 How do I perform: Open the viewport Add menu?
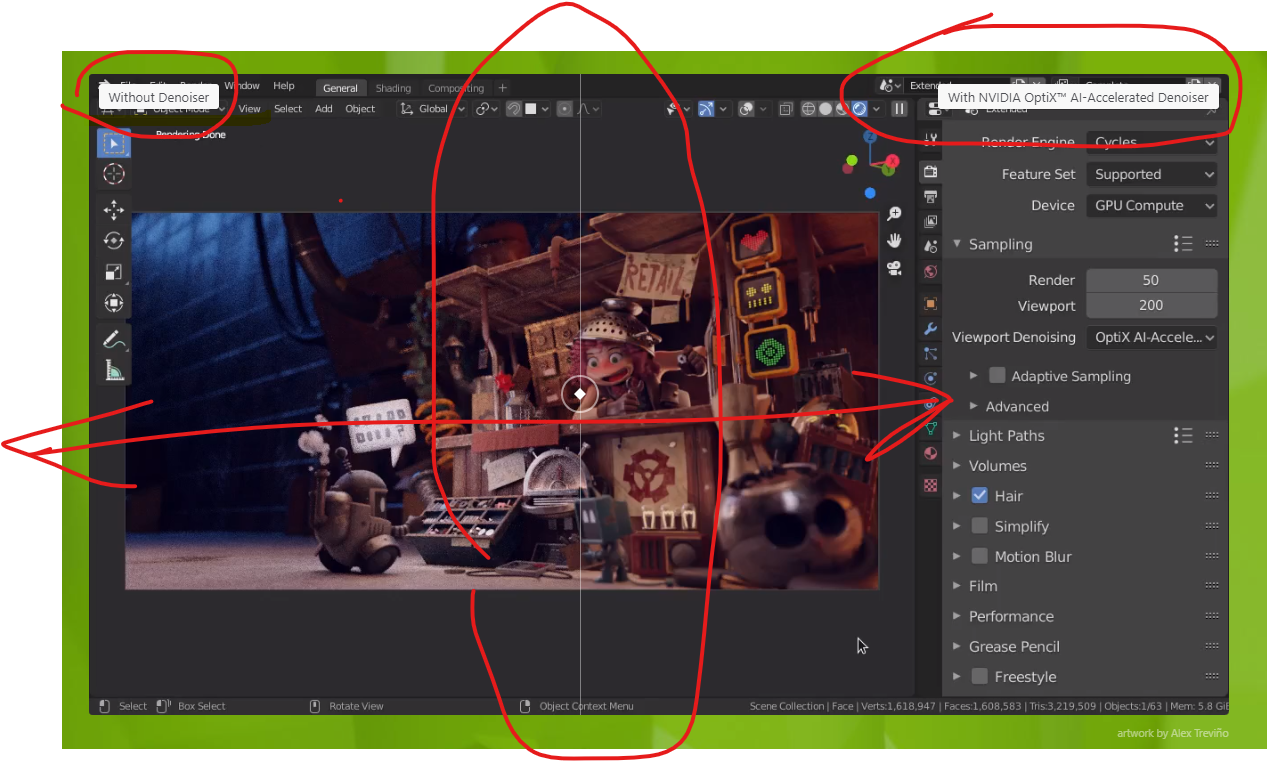(x=324, y=109)
